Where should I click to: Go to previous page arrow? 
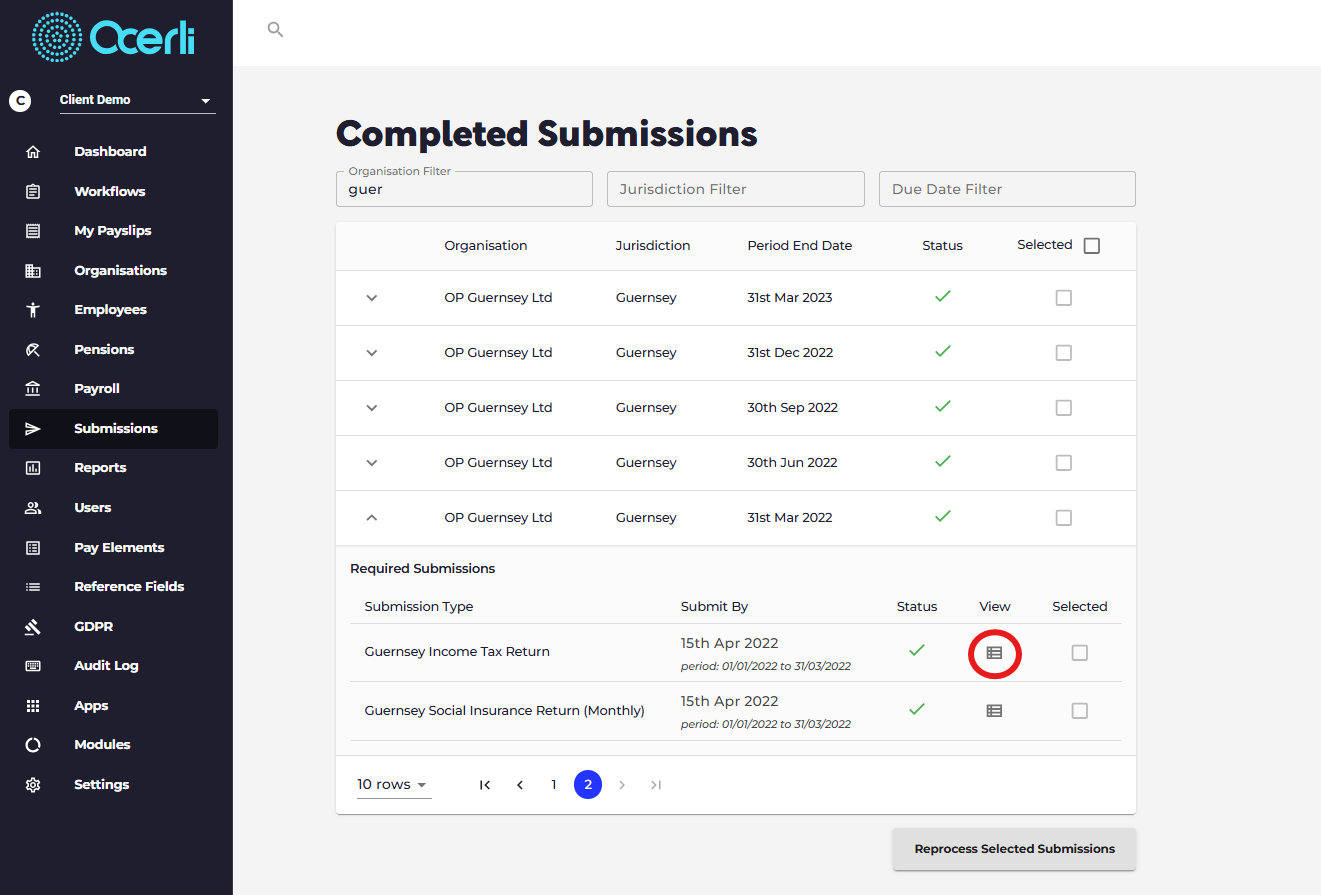[520, 785]
